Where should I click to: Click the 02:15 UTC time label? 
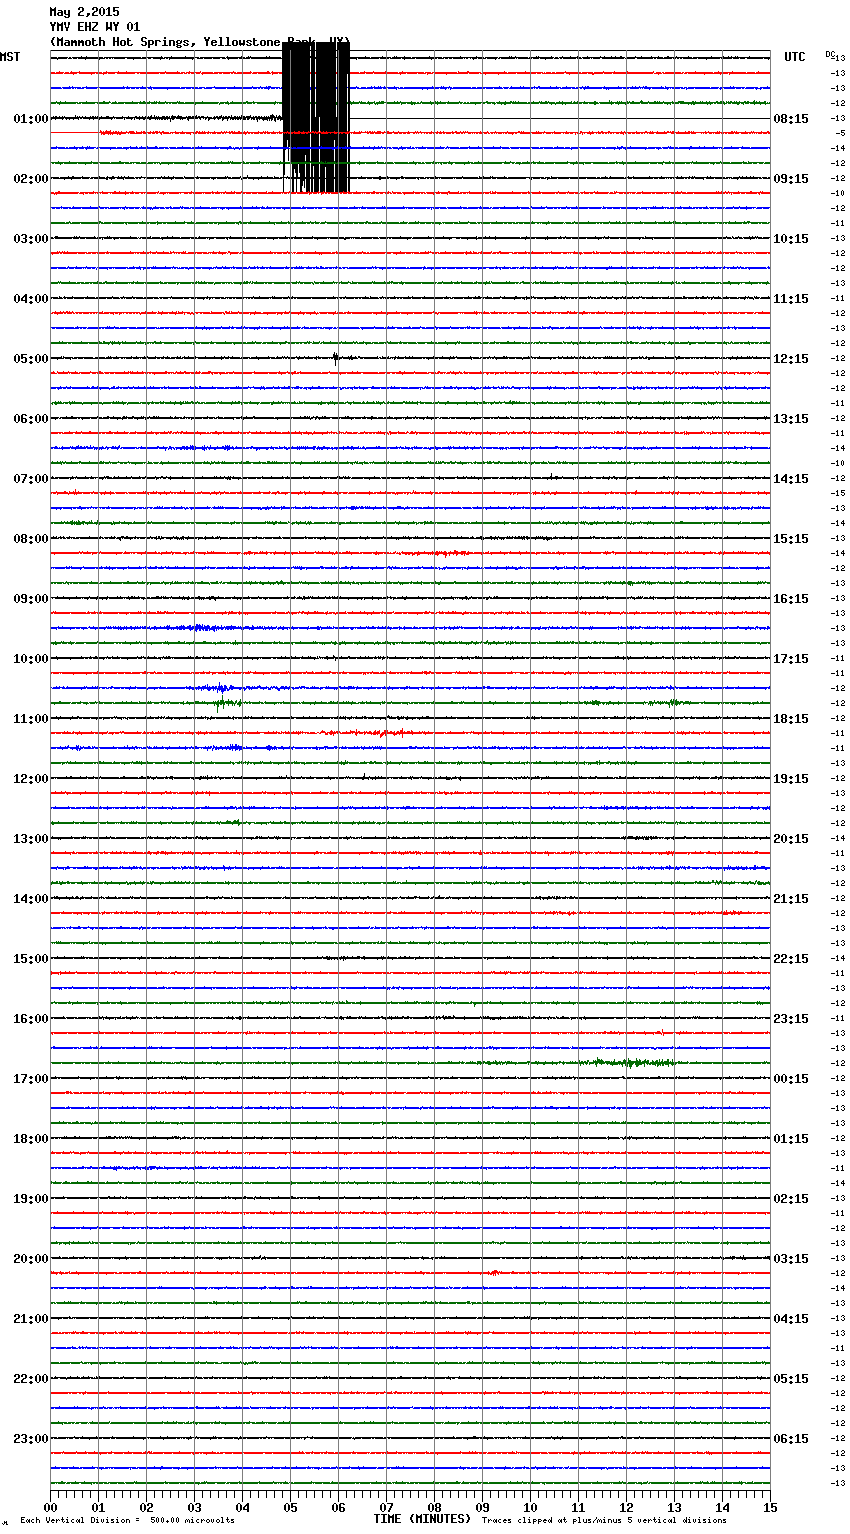point(791,1199)
